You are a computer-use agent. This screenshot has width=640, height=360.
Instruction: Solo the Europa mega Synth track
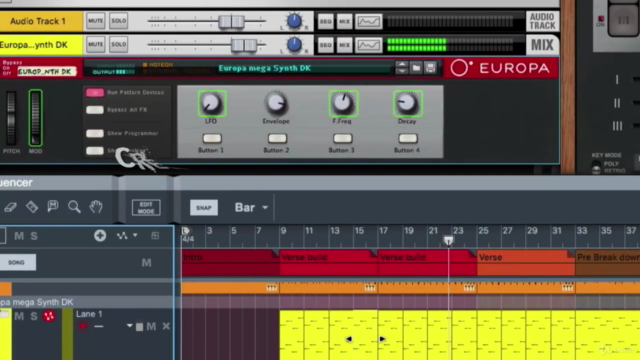point(34,316)
